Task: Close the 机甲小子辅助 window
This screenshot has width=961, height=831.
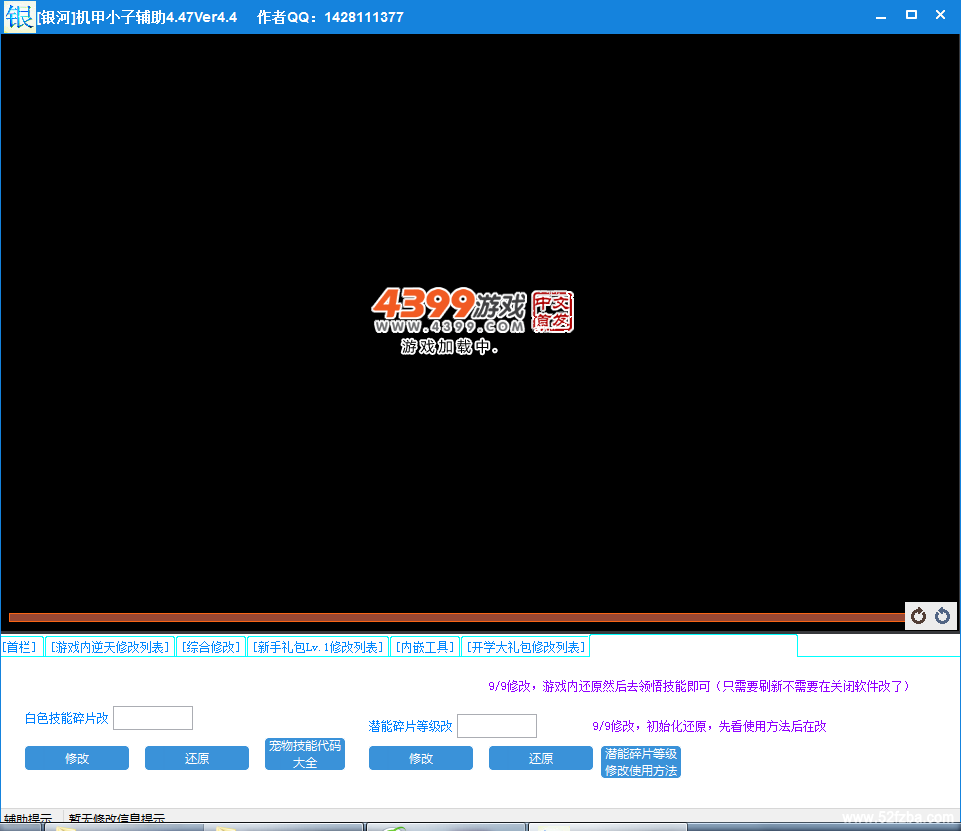Action: [940, 15]
